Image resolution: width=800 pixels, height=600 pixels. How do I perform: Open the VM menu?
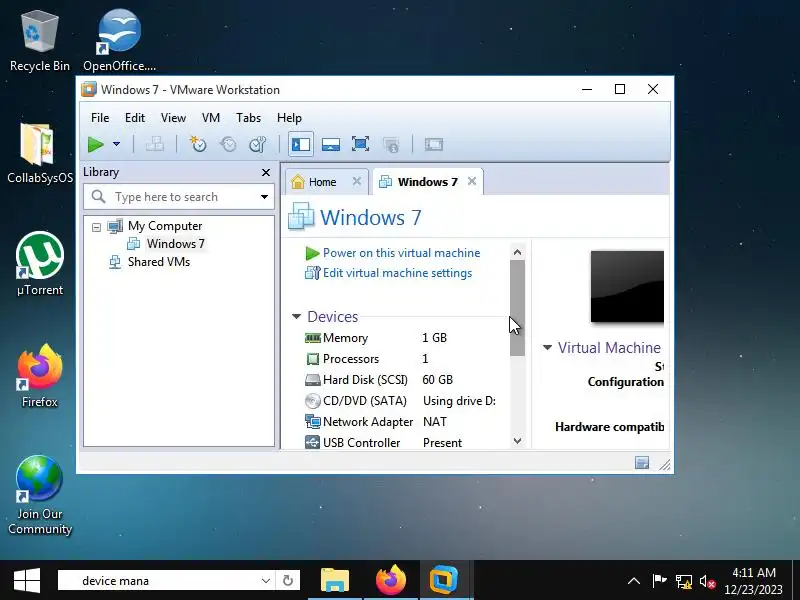[x=211, y=118]
